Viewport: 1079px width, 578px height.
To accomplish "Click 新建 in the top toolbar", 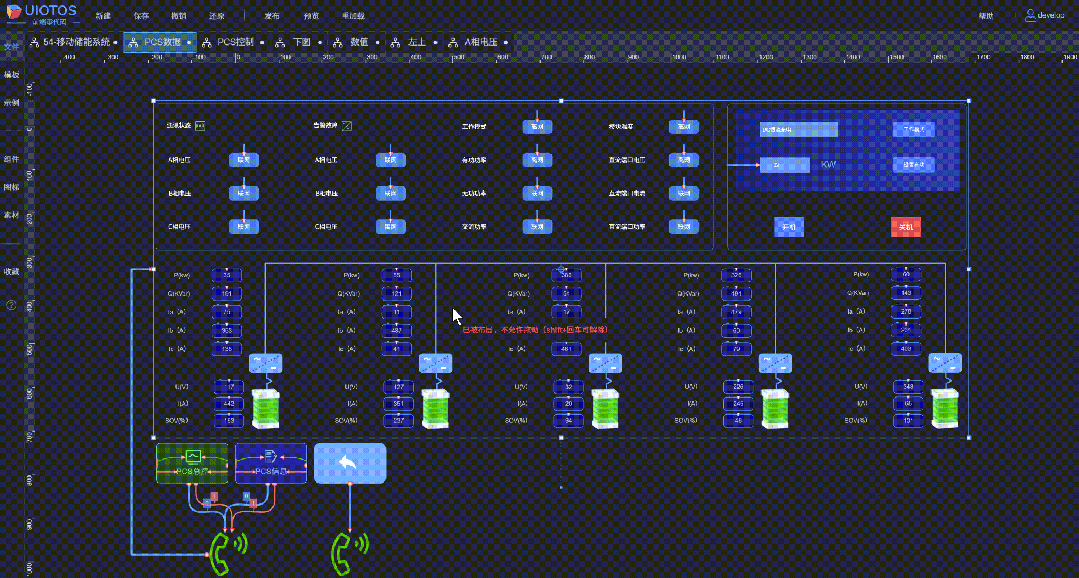I will tap(103, 15).
